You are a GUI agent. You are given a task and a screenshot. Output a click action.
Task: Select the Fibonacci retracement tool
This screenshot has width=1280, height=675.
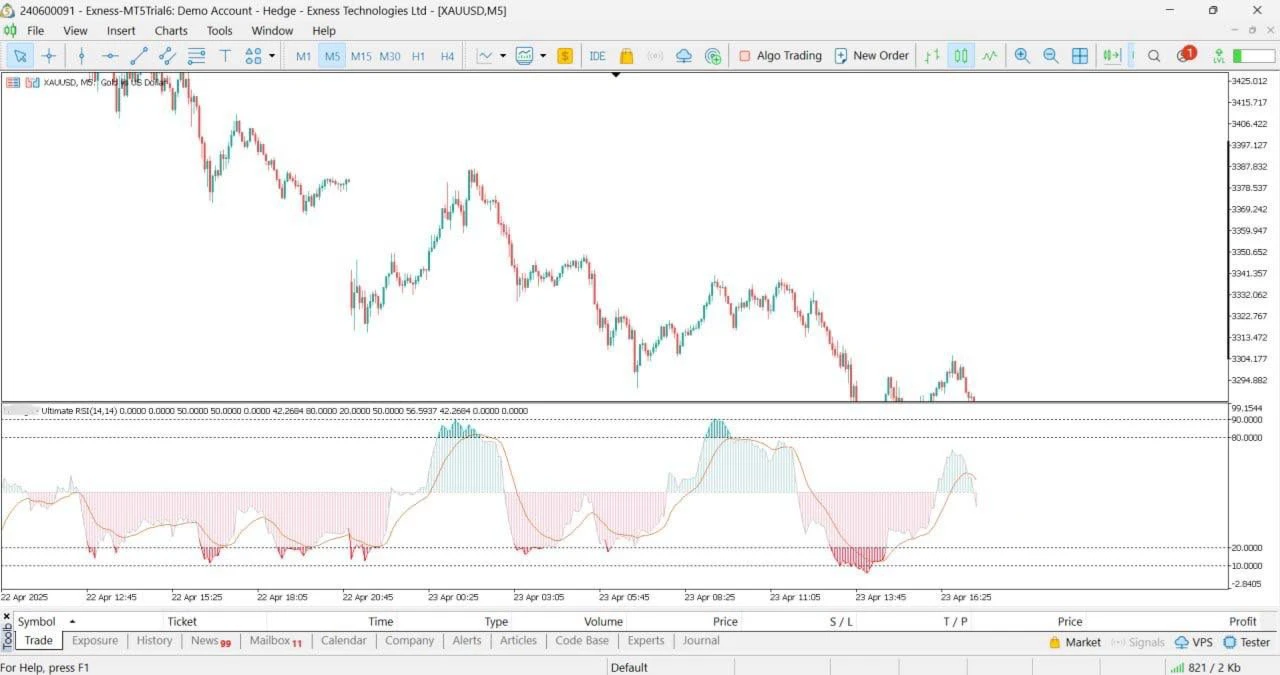pyautogui.click(x=197, y=56)
